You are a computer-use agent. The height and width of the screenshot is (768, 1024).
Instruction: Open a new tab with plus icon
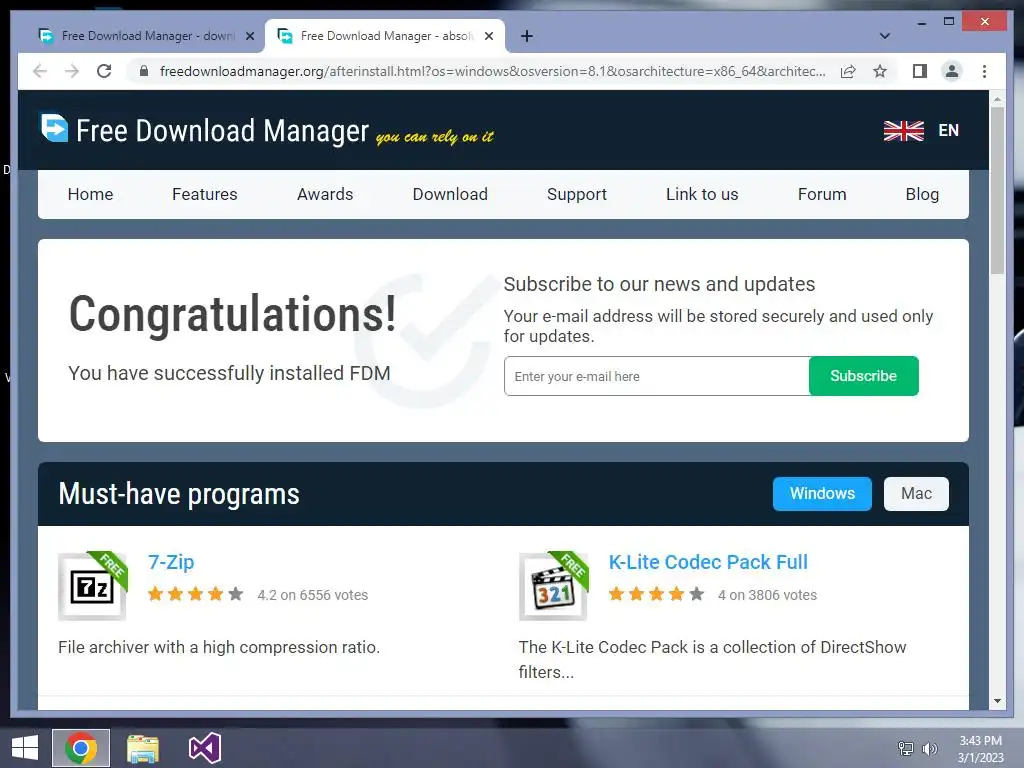(x=526, y=36)
